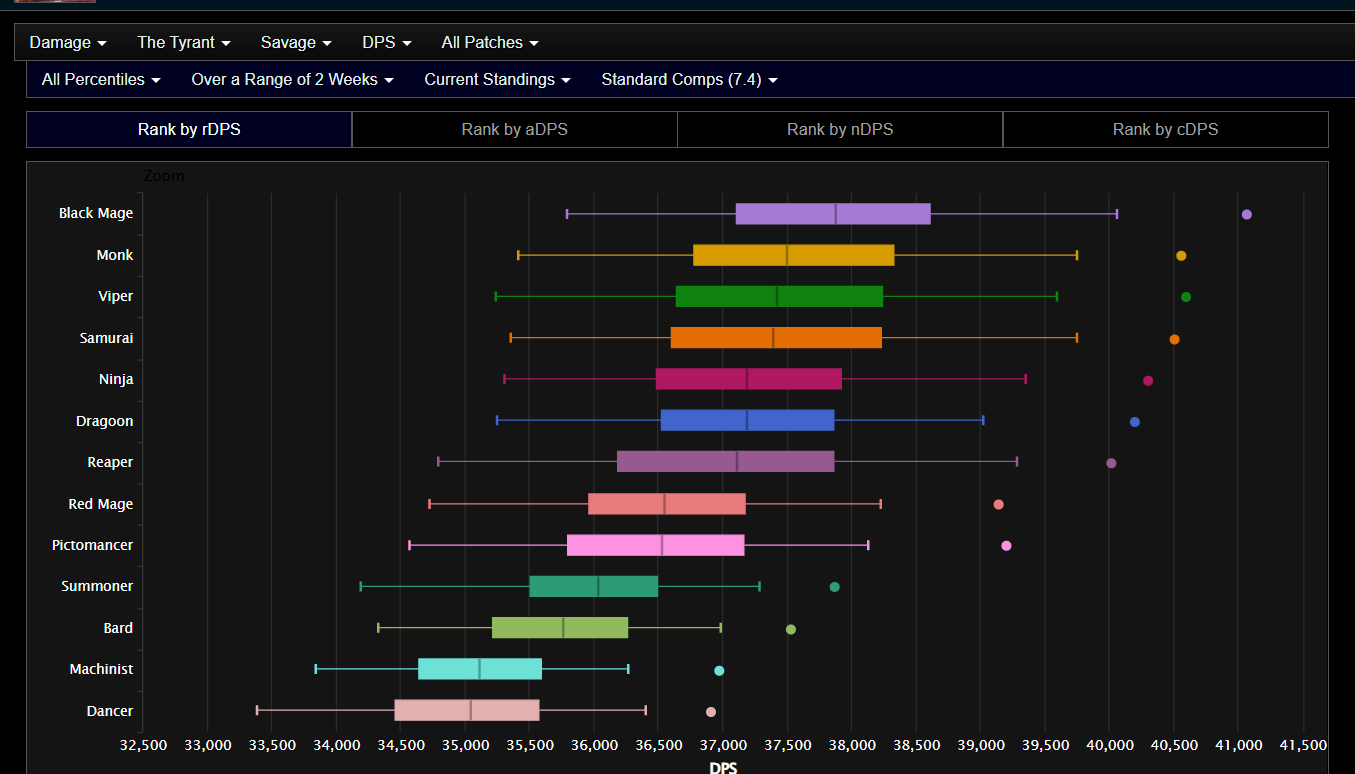Viewport: 1355px width, 774px height.
Task: Select the light green Bard box plot
Action: [560, 628]
